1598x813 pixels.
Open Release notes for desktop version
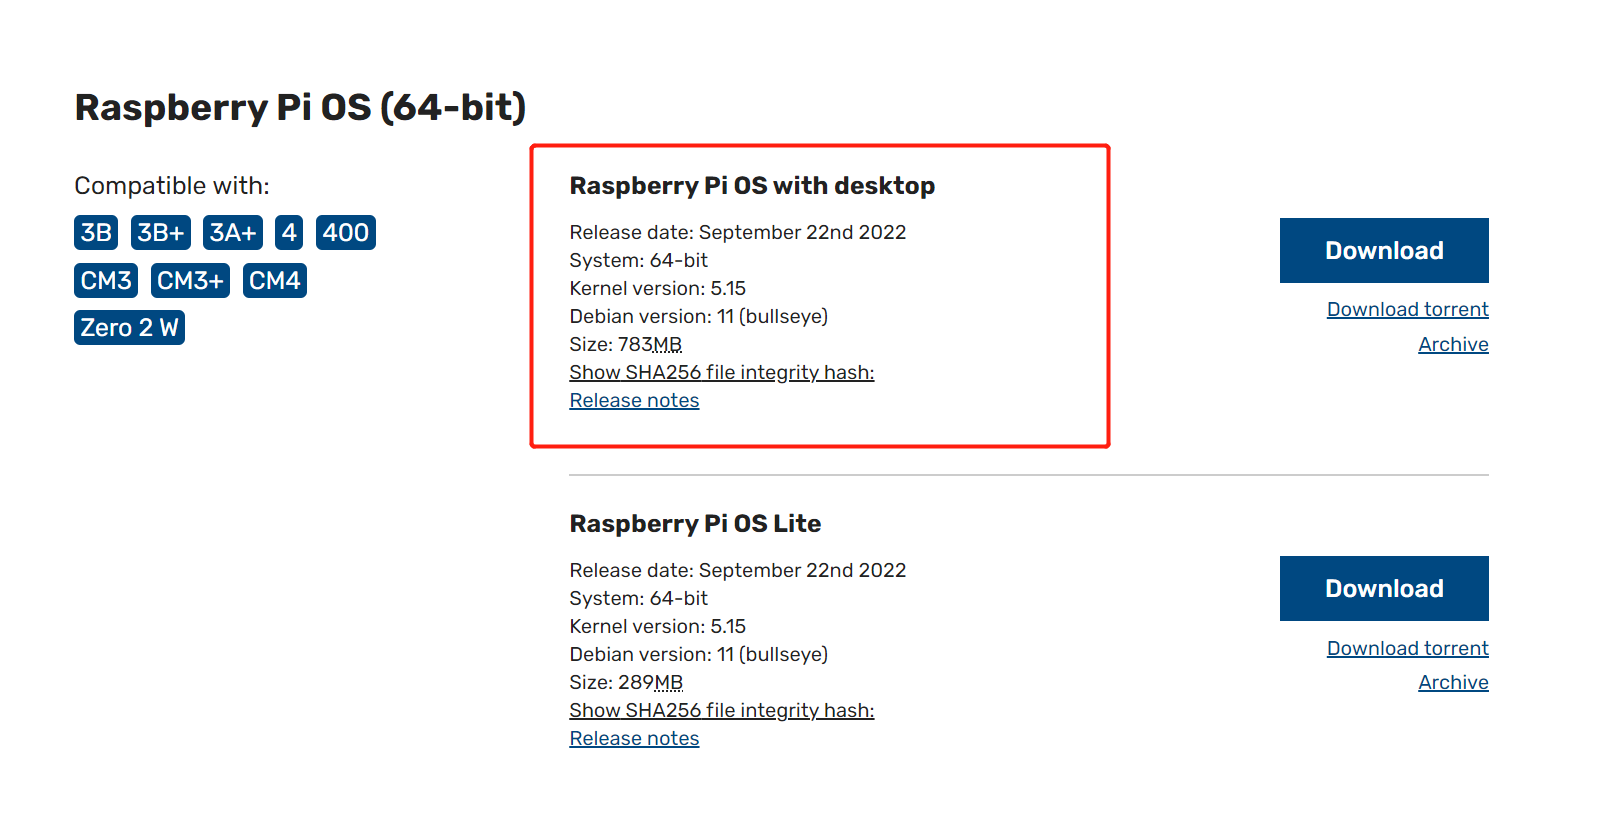(634, 400)
